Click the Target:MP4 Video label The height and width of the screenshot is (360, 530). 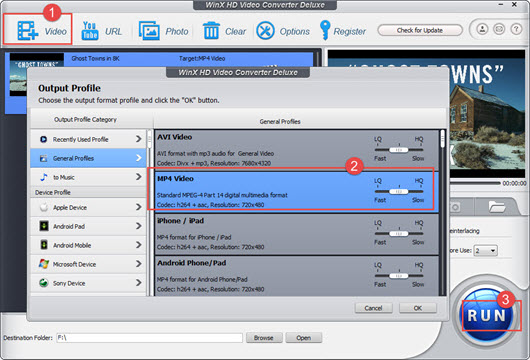point(202,58)
